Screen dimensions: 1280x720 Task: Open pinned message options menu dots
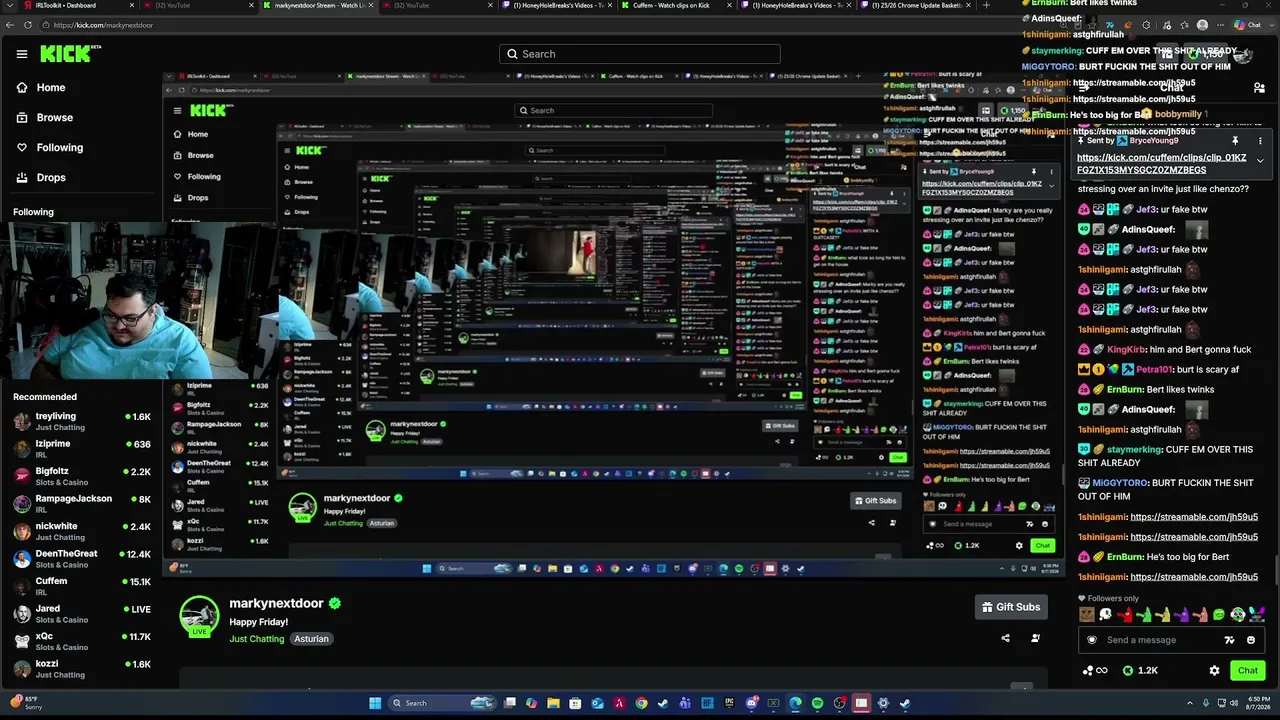tap(1260, 141)
